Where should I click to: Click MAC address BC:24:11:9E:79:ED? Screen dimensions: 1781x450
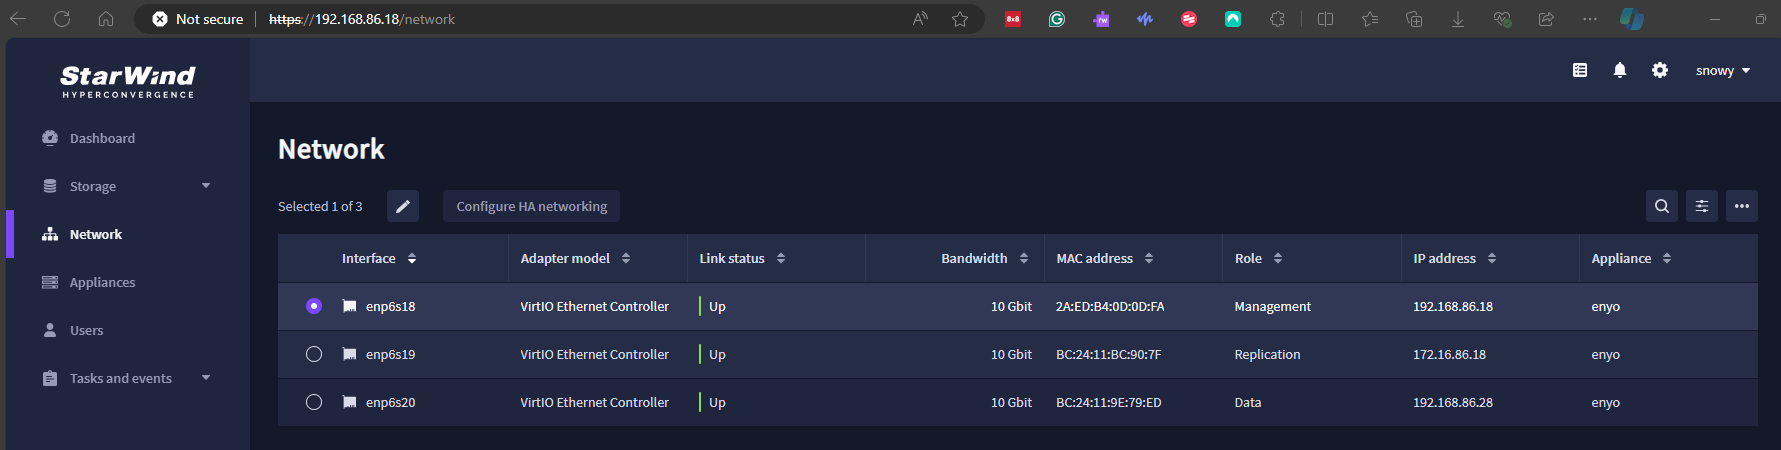1109,402
